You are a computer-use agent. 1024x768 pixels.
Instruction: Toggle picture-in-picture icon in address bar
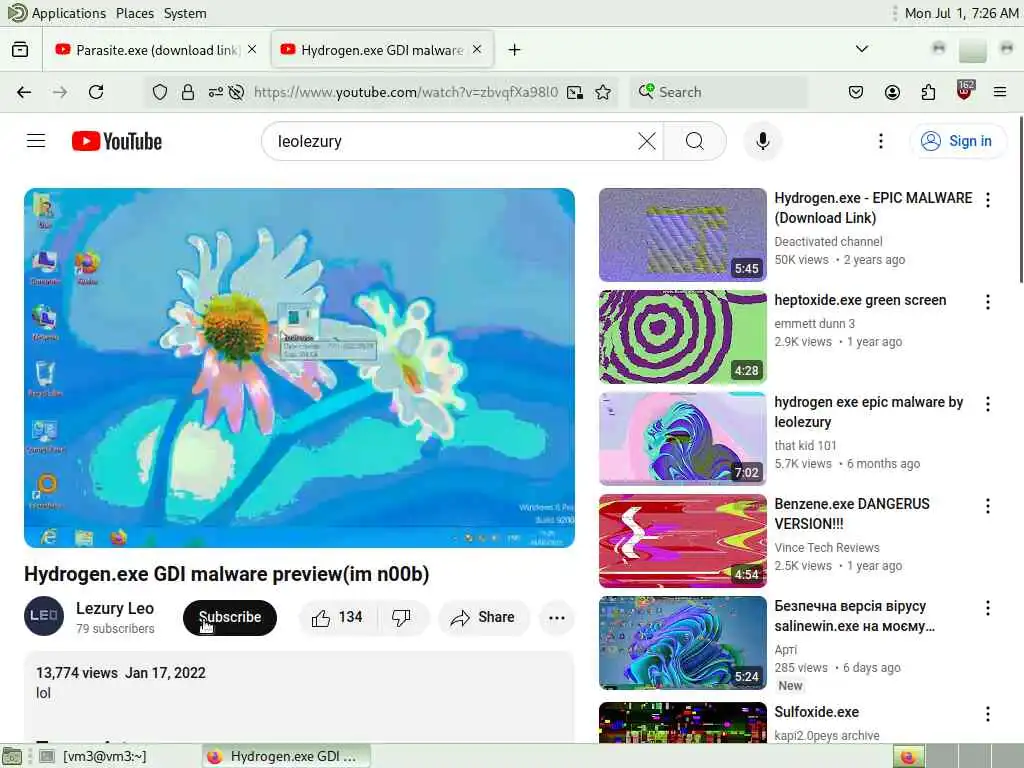[575, 92]
